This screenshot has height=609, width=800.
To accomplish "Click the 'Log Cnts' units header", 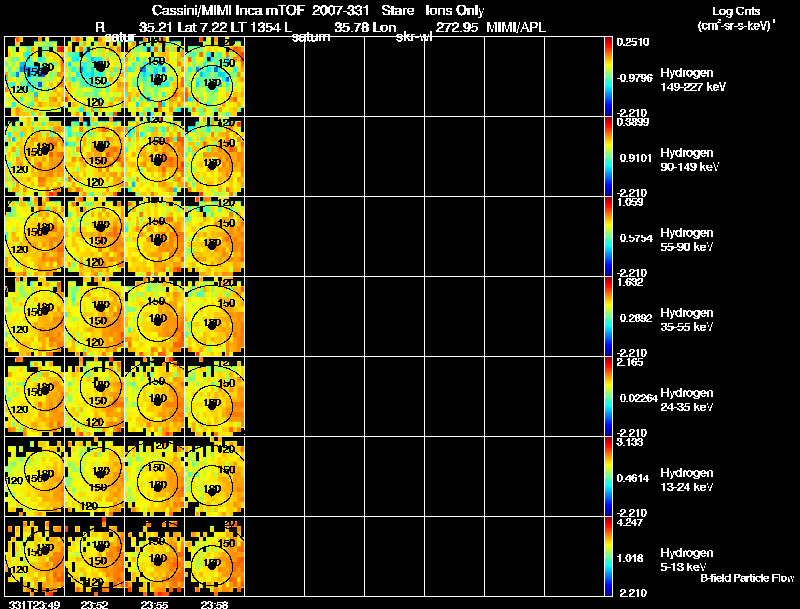I will [x=736, y=11].
